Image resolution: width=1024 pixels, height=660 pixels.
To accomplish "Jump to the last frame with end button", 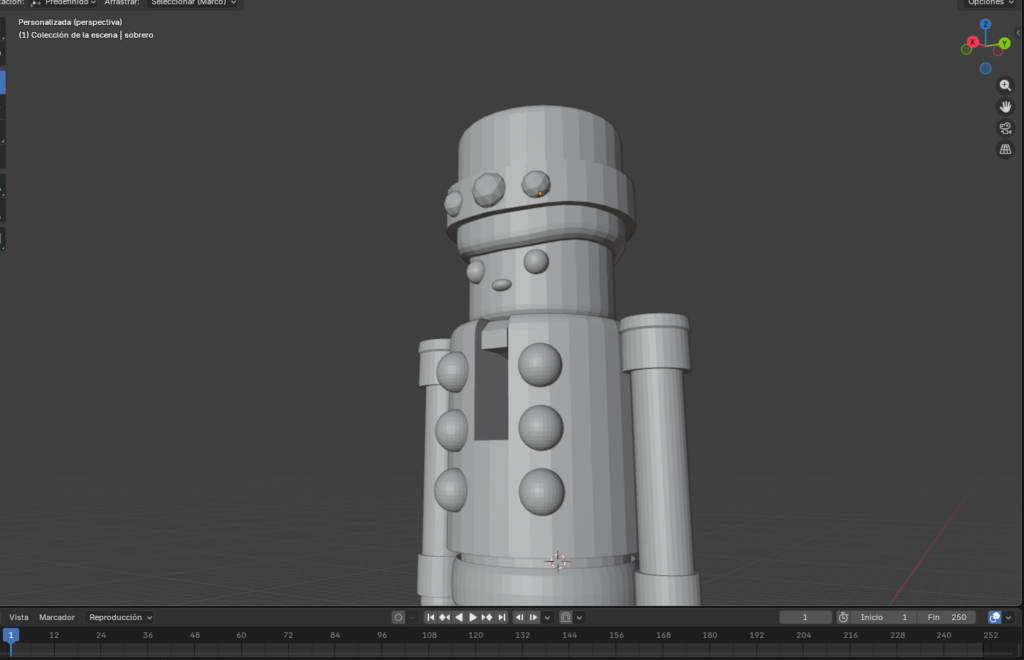I will pyautogui.click(x=502, y=617).
